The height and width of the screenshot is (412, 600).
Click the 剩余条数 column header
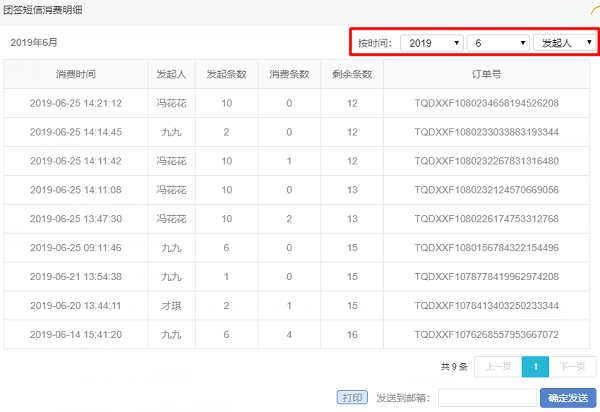[x=352, y=74]
